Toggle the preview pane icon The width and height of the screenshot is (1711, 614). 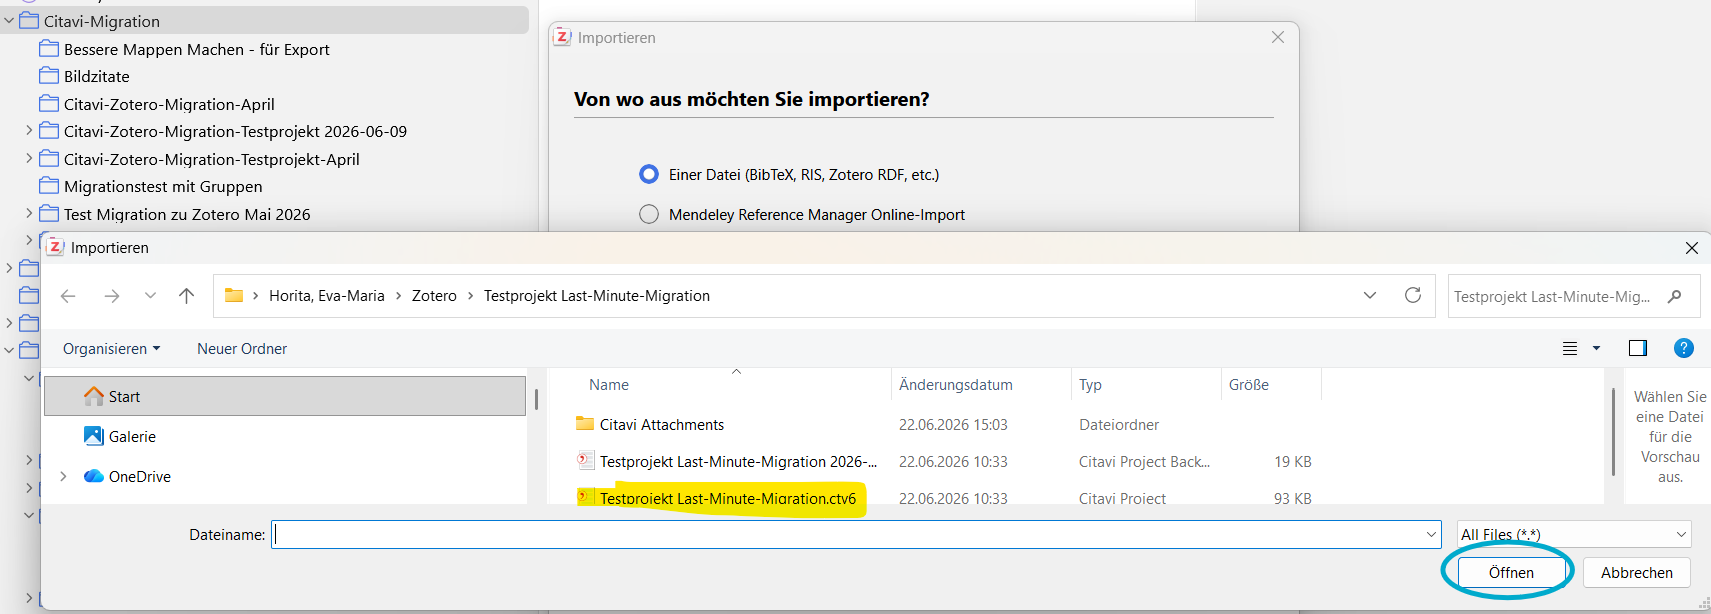[1638, 348]
